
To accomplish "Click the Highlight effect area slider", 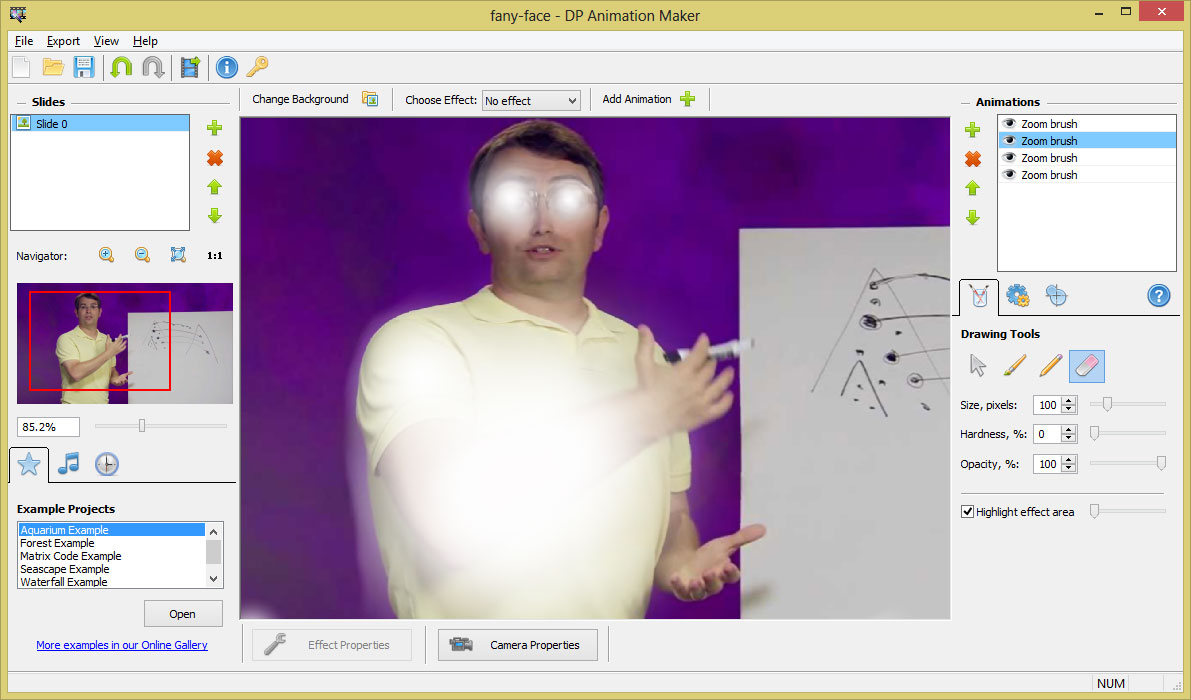I will tap(1128, 512).
